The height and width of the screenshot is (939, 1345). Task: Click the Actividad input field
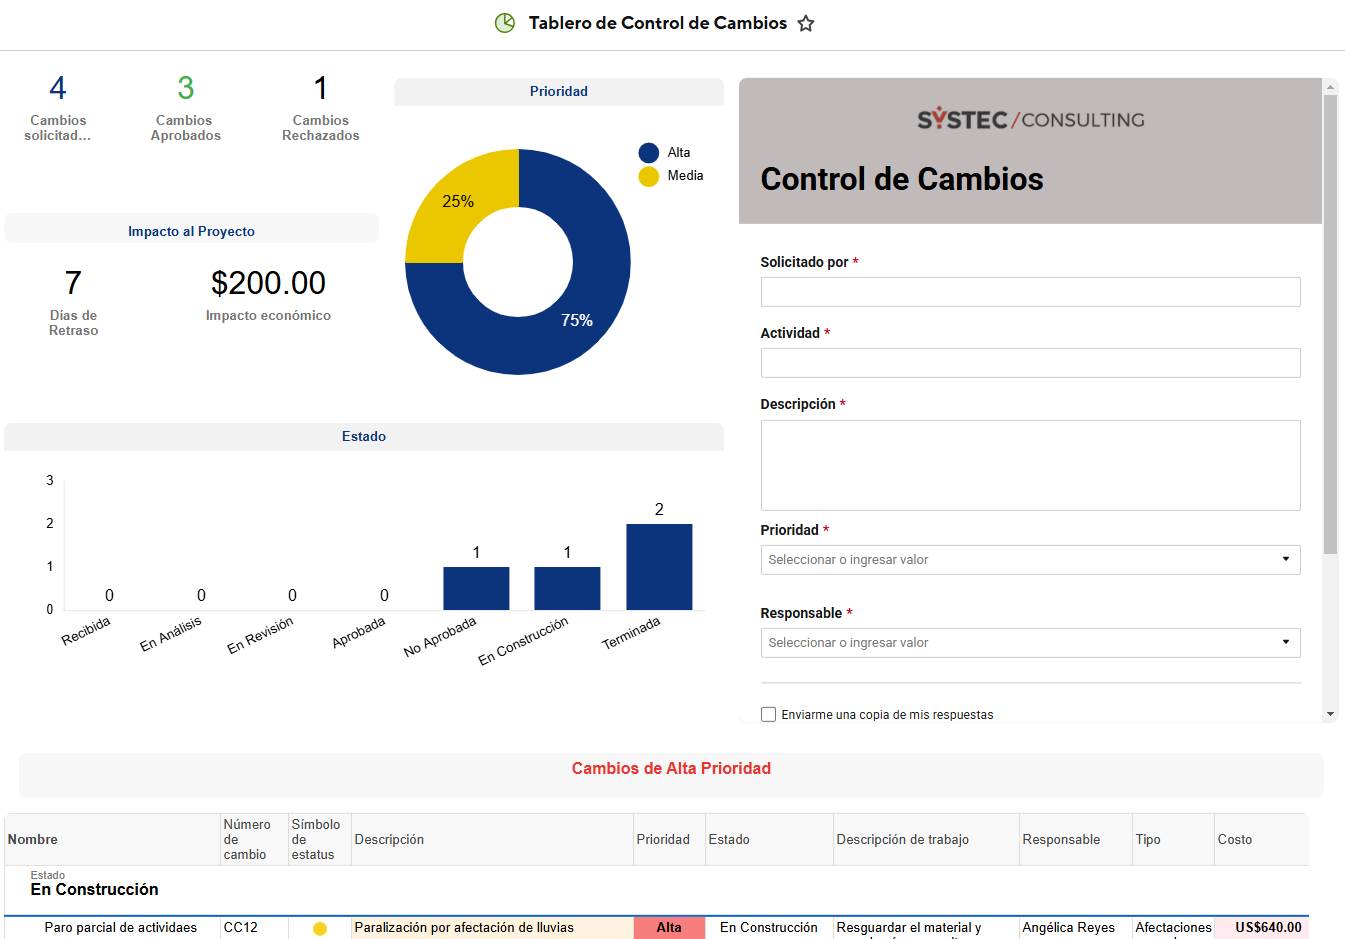click(1030, 362)
